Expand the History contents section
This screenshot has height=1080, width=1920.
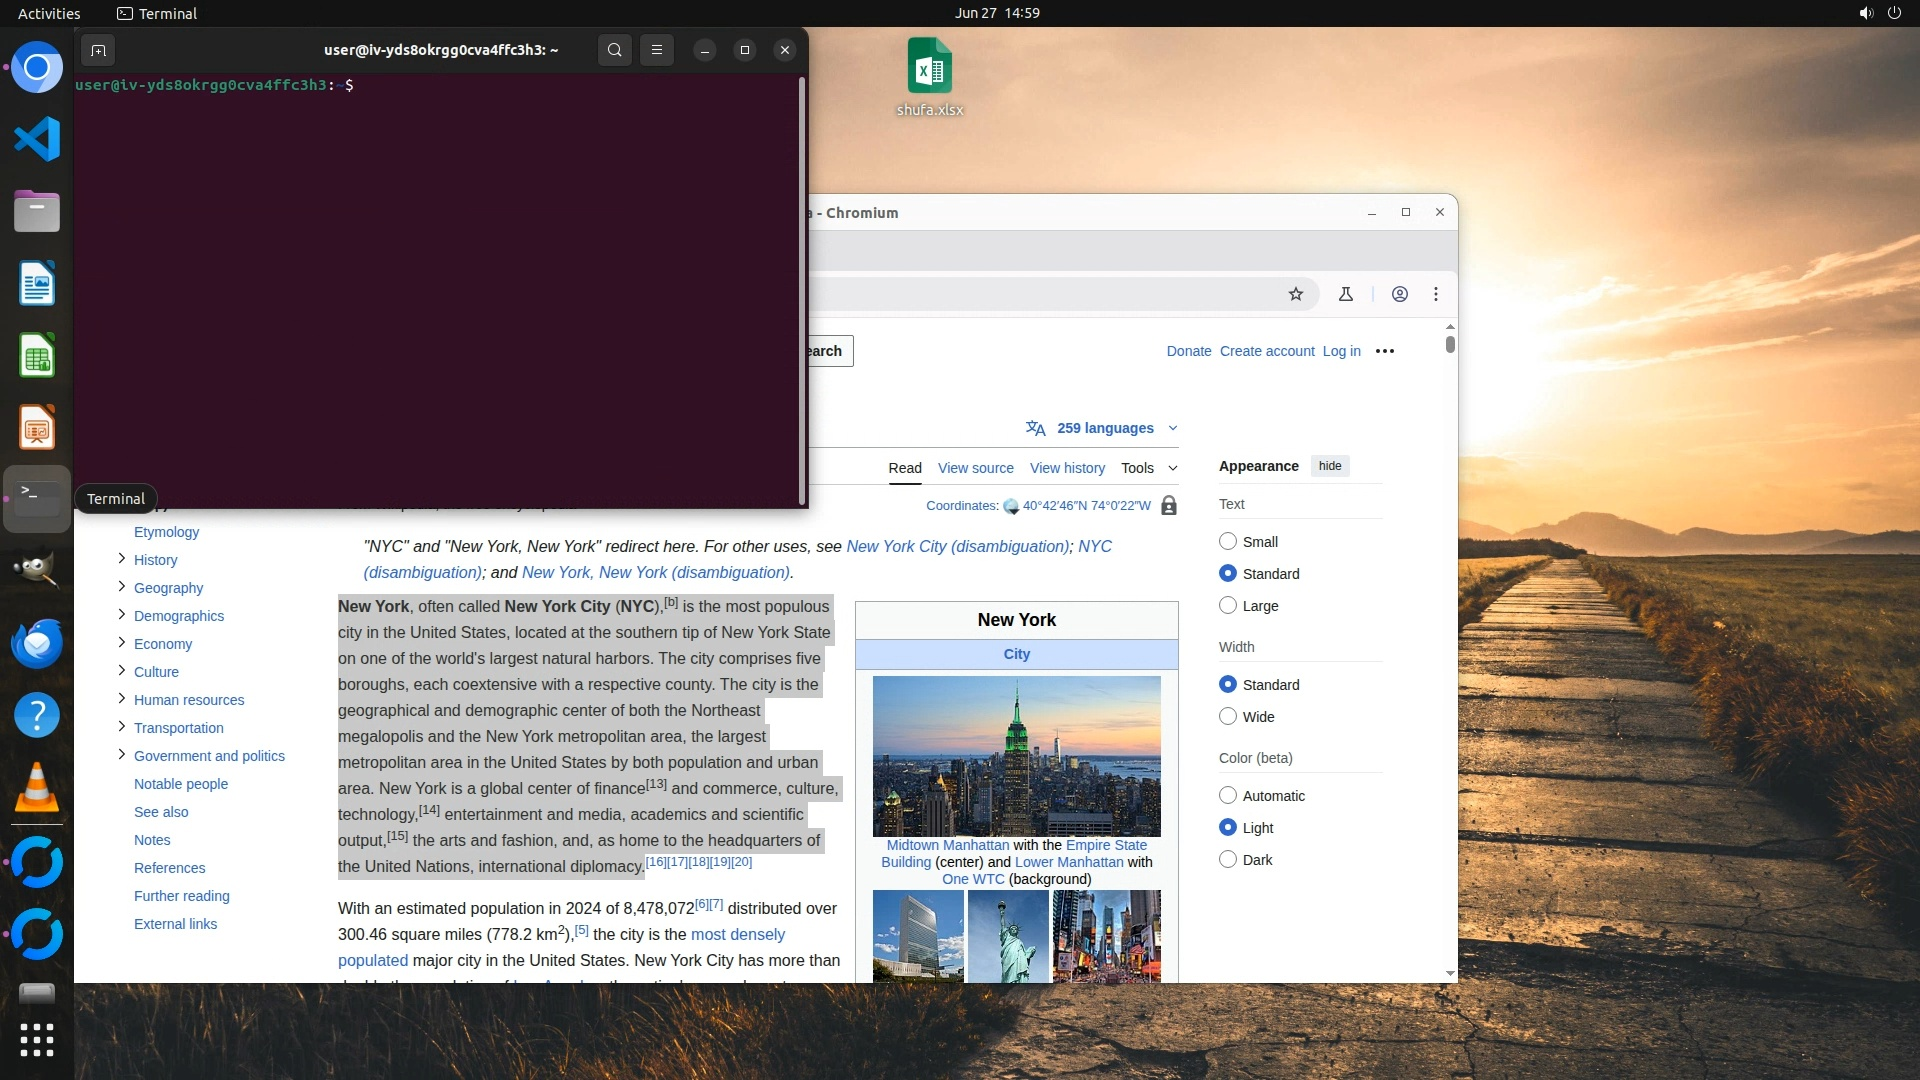tap(122, 559)
